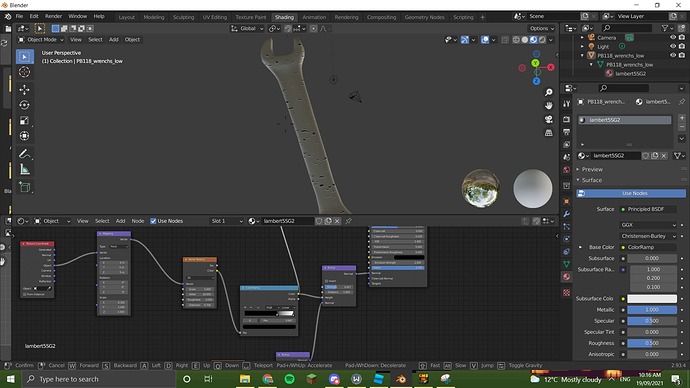Open the viewport Options button
Screen dimensions: 690x388
[542, 28]
